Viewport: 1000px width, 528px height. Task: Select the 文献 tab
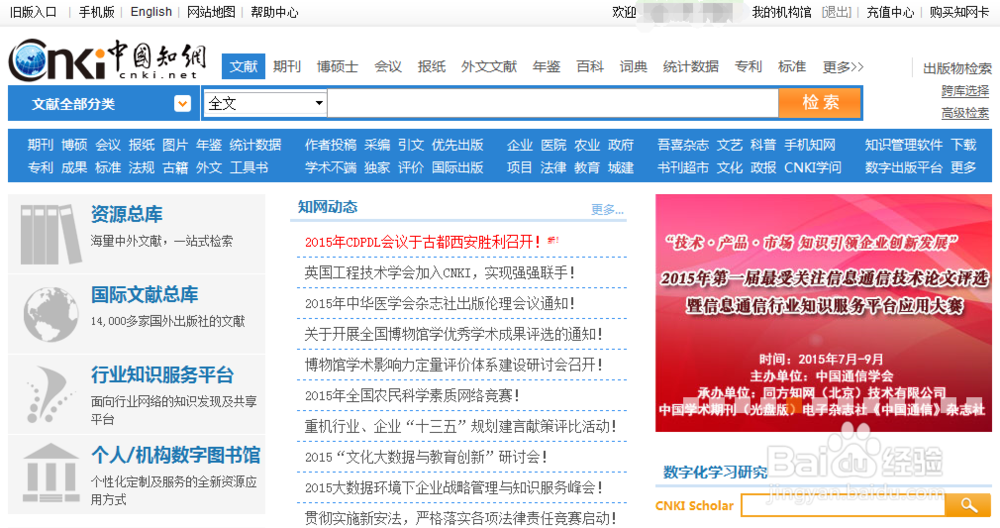pyautogui.click(x=243, y=66)
